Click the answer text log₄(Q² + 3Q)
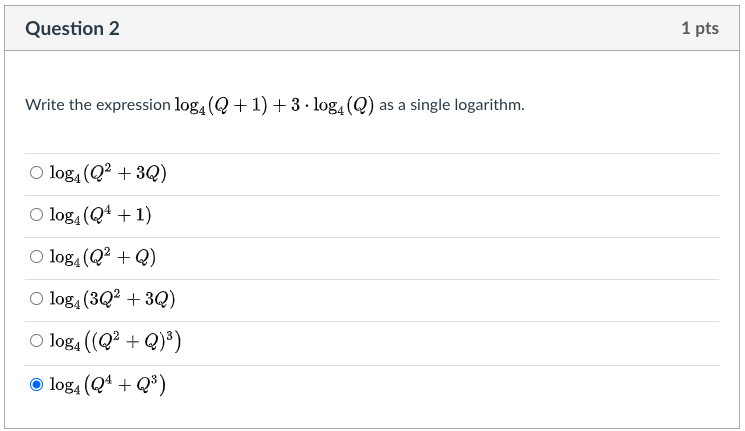The image size is (745, 431). [x=108, y=173]
